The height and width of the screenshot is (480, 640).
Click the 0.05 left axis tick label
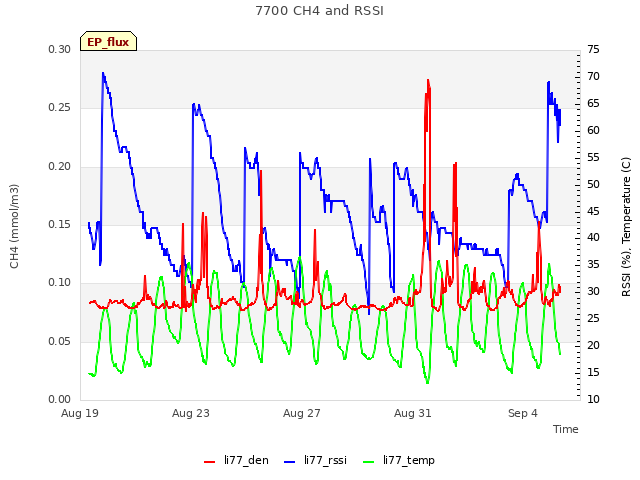point(60,341)
